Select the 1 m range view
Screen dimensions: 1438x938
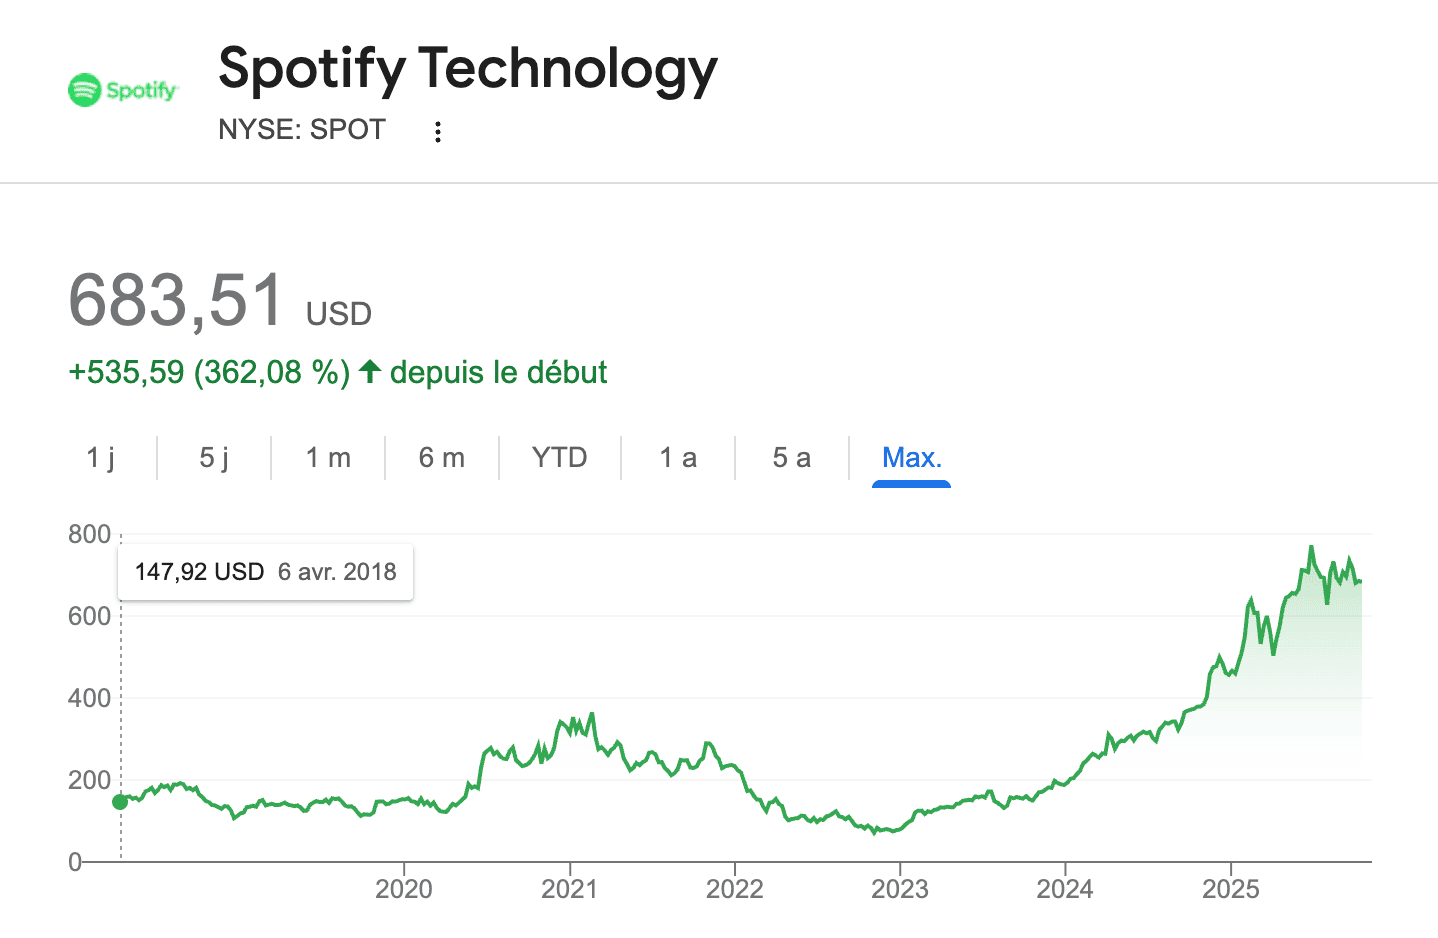pyautogui.click(x=327, y=457)
